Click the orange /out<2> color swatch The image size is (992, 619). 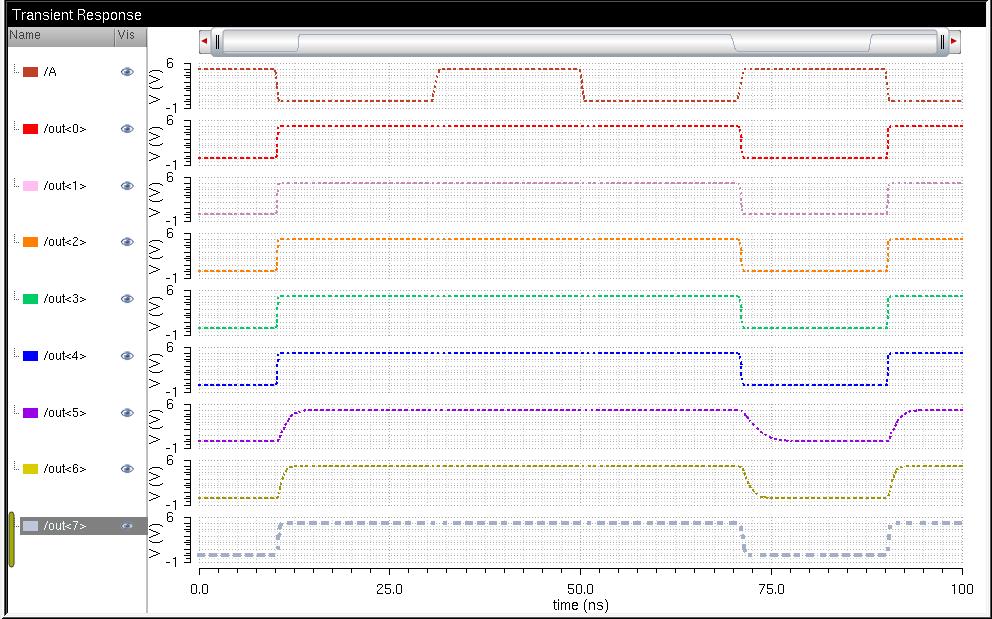[x=30, y=242]
